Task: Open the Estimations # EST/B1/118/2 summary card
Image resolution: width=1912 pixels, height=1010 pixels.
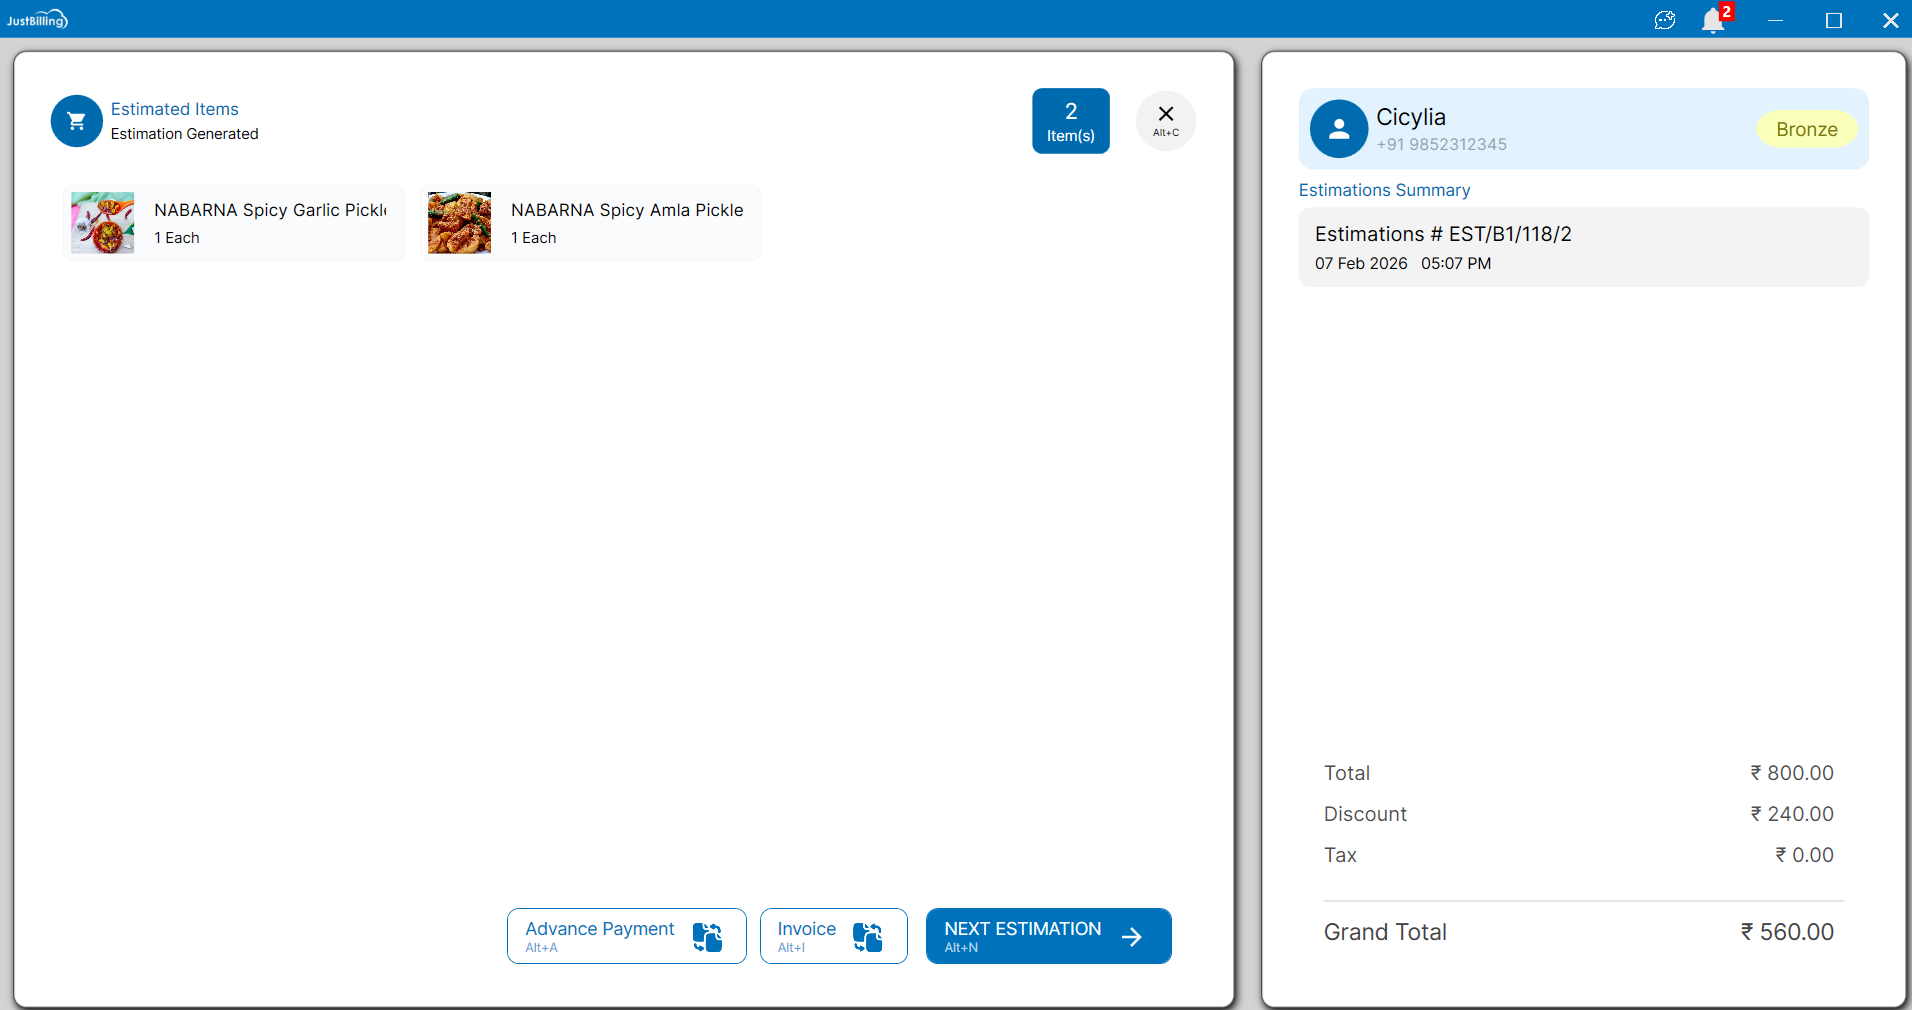Action: (x=1583, y=247)
